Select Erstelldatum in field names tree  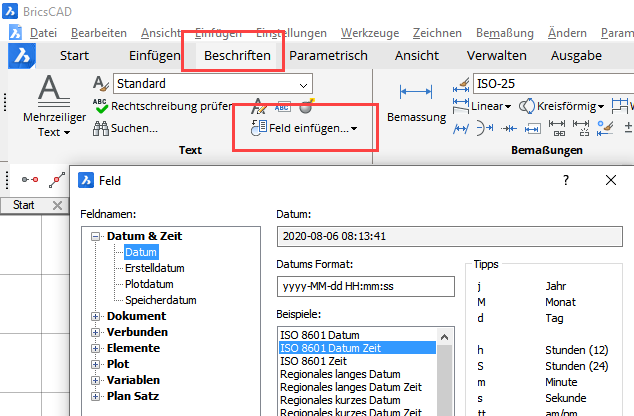[154, 268]
